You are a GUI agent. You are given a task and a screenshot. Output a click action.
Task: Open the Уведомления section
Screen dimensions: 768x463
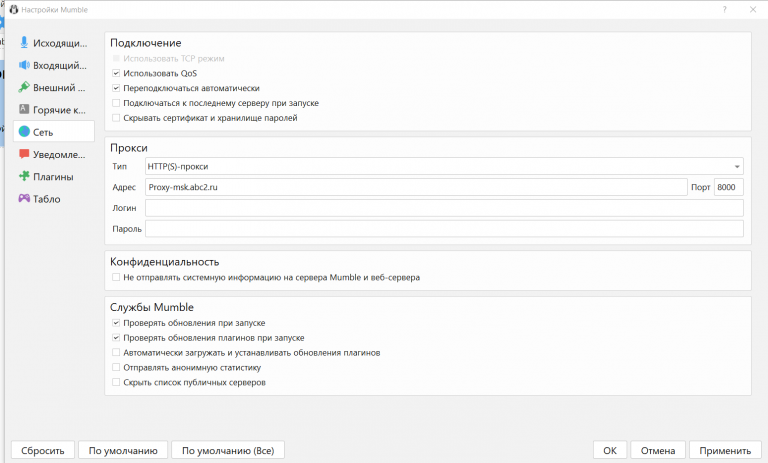(54, 154)
